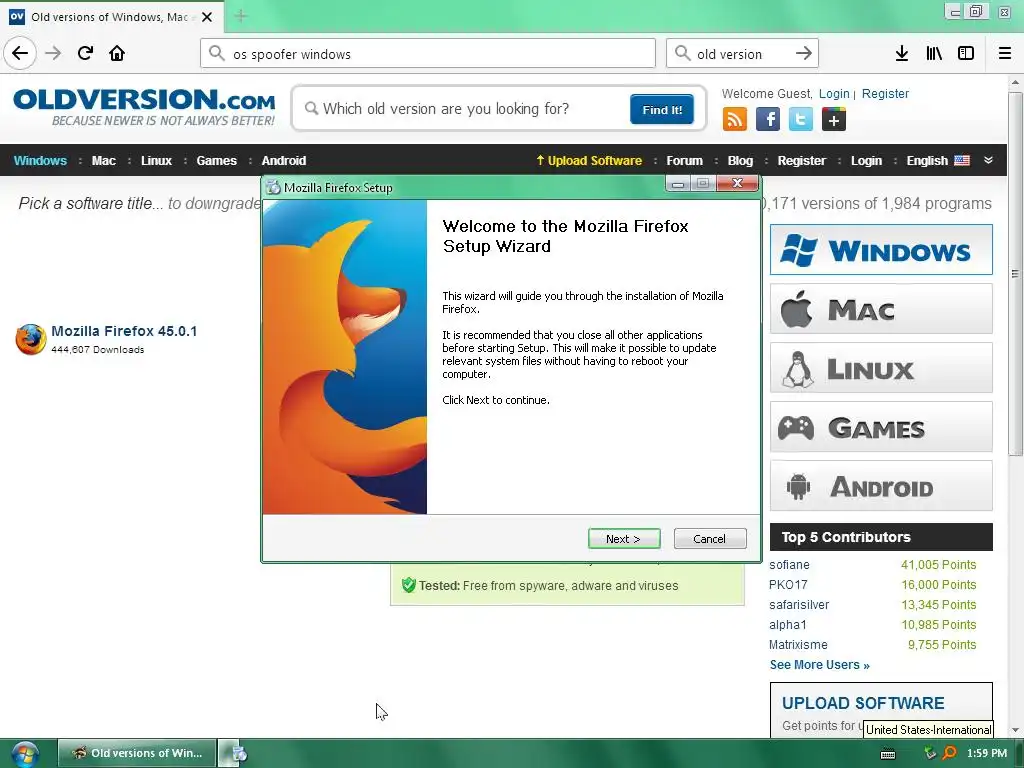Open contributor PKO17's profile
1024x768 pixels.
click(788, 585)
